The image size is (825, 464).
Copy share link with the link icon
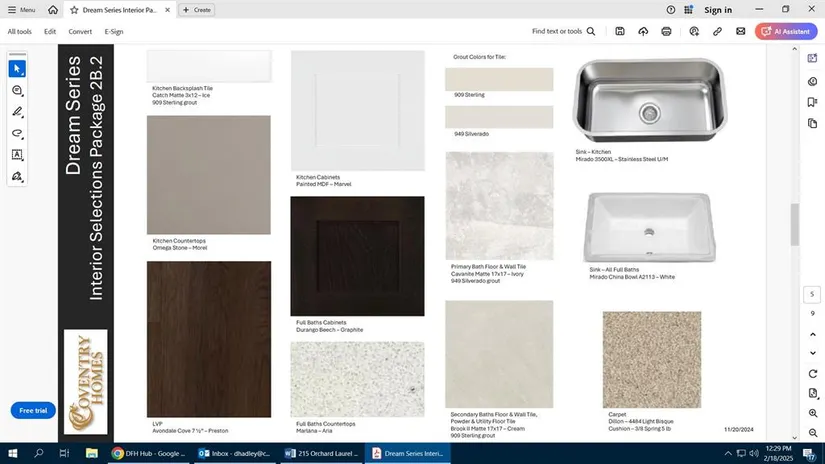coord(717,32)
